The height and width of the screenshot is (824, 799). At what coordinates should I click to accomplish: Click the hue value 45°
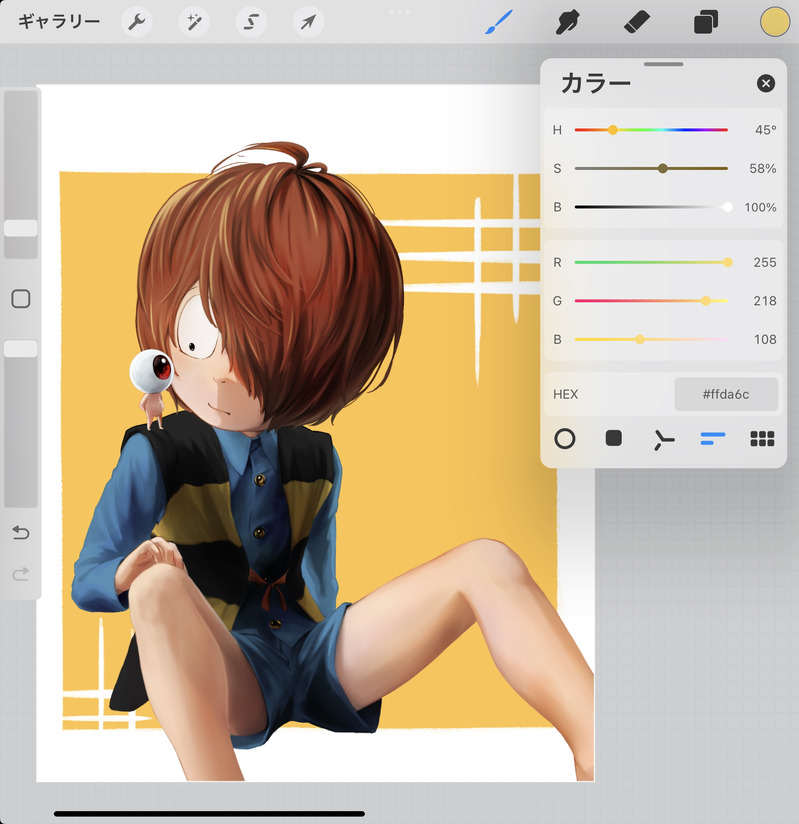(765, 130)
